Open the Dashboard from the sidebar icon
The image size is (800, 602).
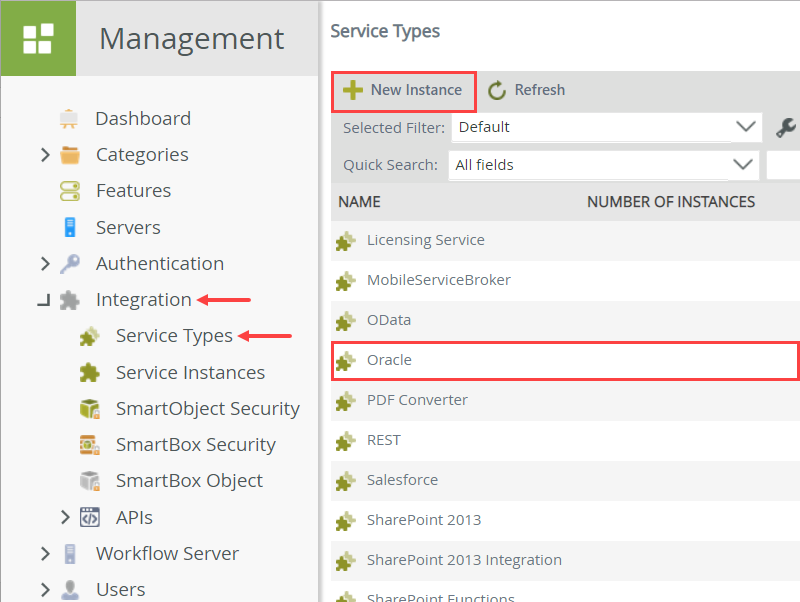(x=67, y=118)
